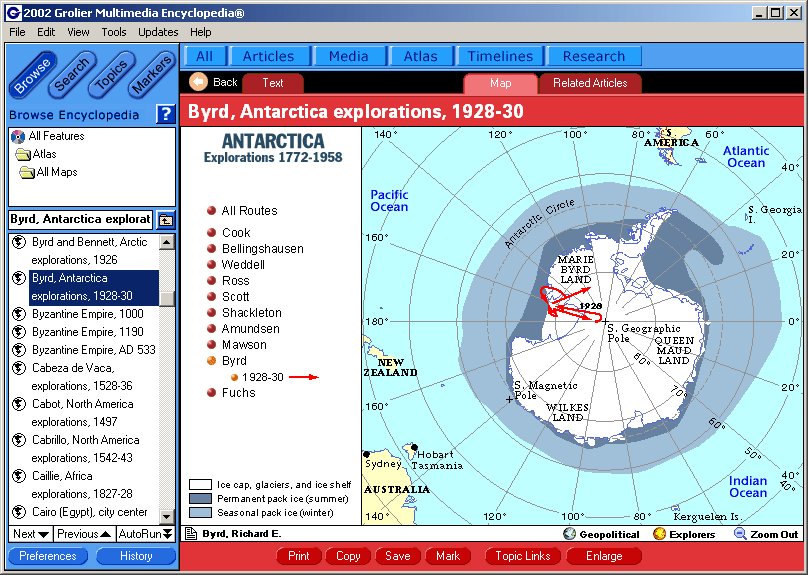Select the Ross route bullet

(211, 280)
